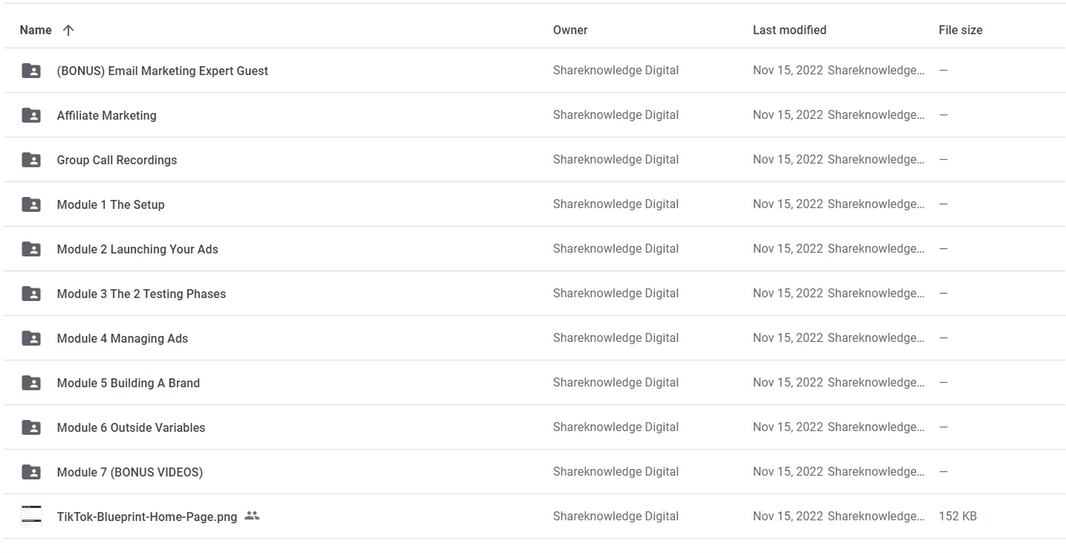Image resolution: width=1066 pixels, height=553 pixels.
Task: Click the shared folder icon for Affiliate Marketing
Action: tap(31, 116)
